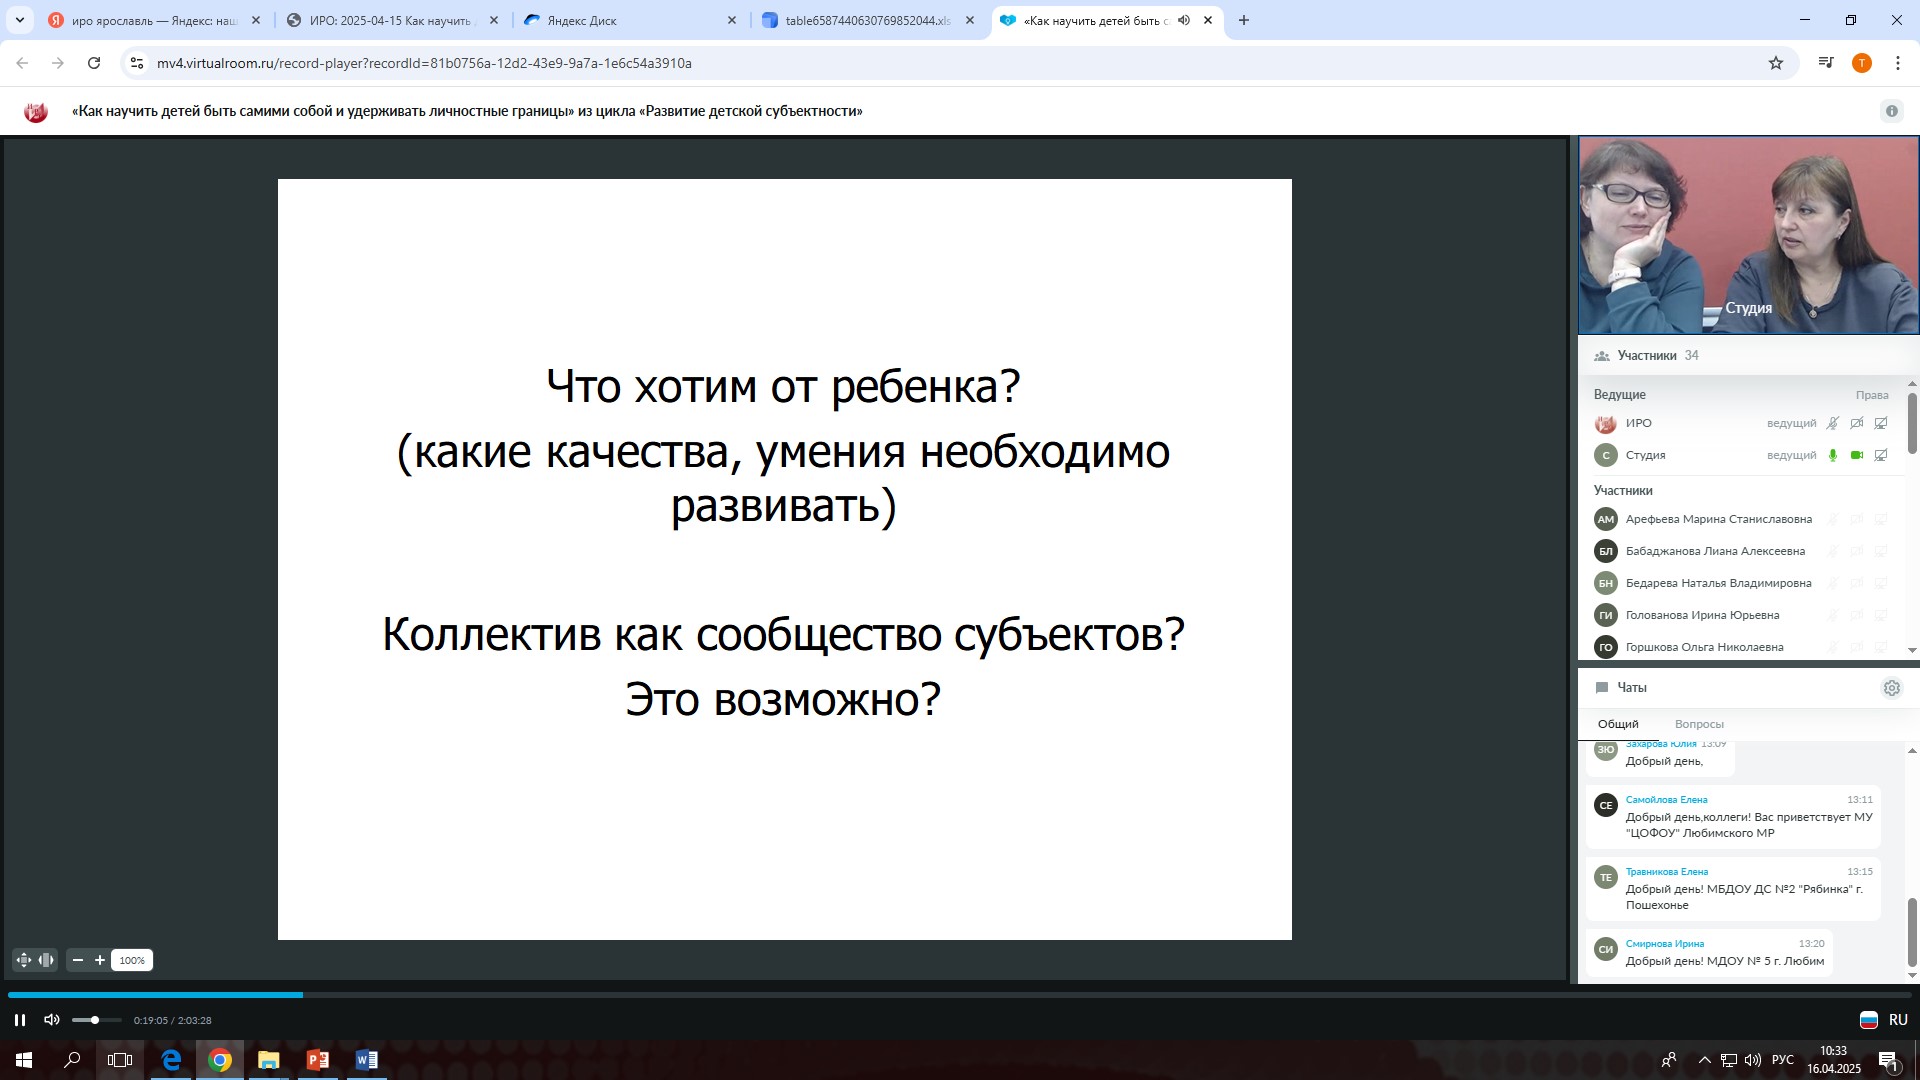
Task: Switch to the table xls tab
Action: coord(867,20)
